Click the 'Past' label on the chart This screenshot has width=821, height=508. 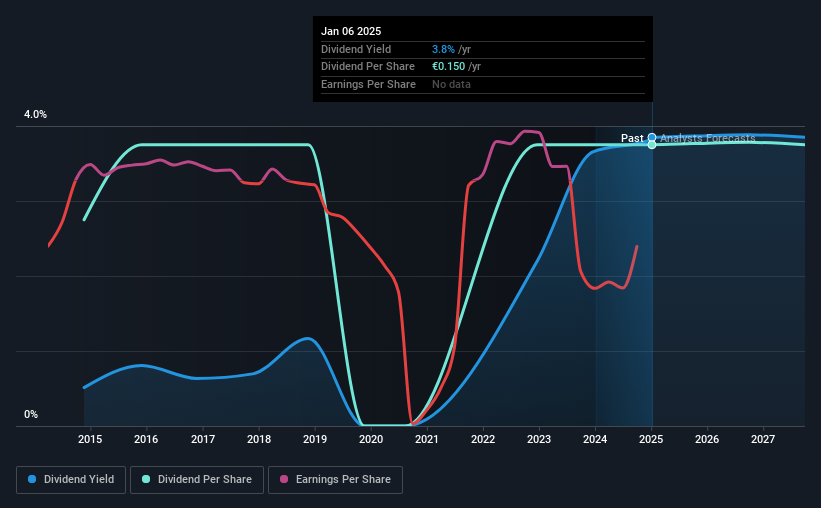tap(632, 138)
